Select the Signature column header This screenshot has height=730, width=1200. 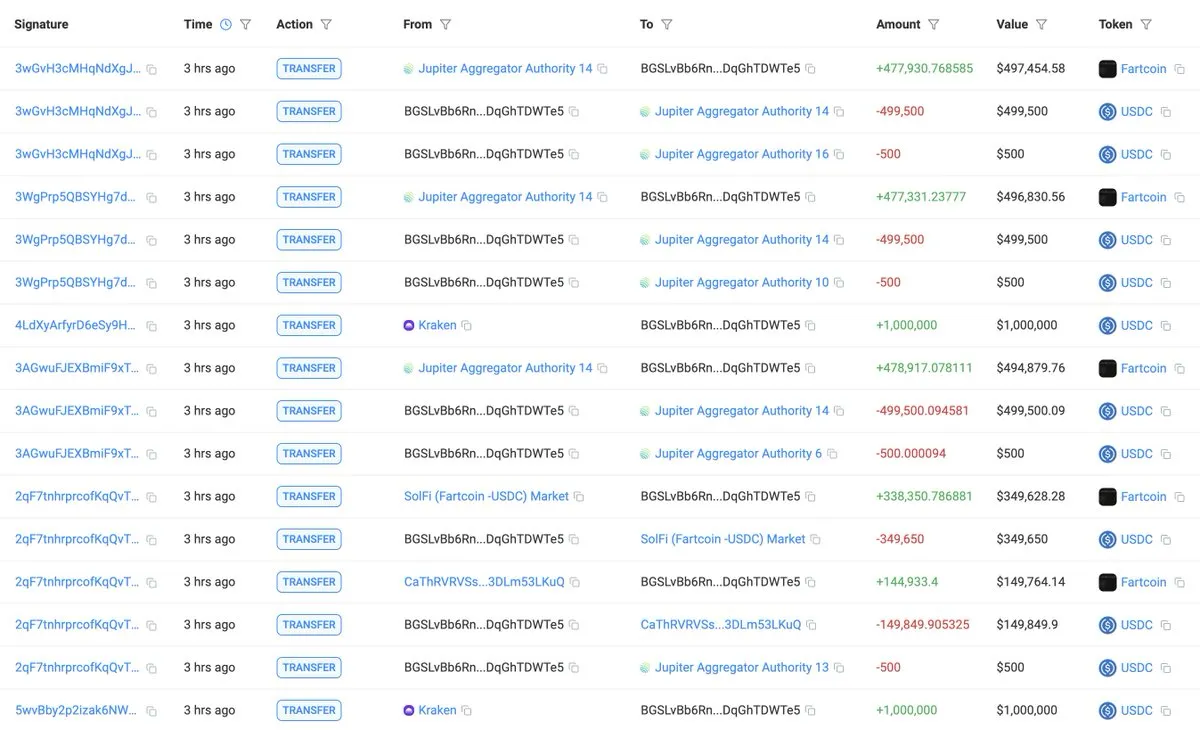41,24
